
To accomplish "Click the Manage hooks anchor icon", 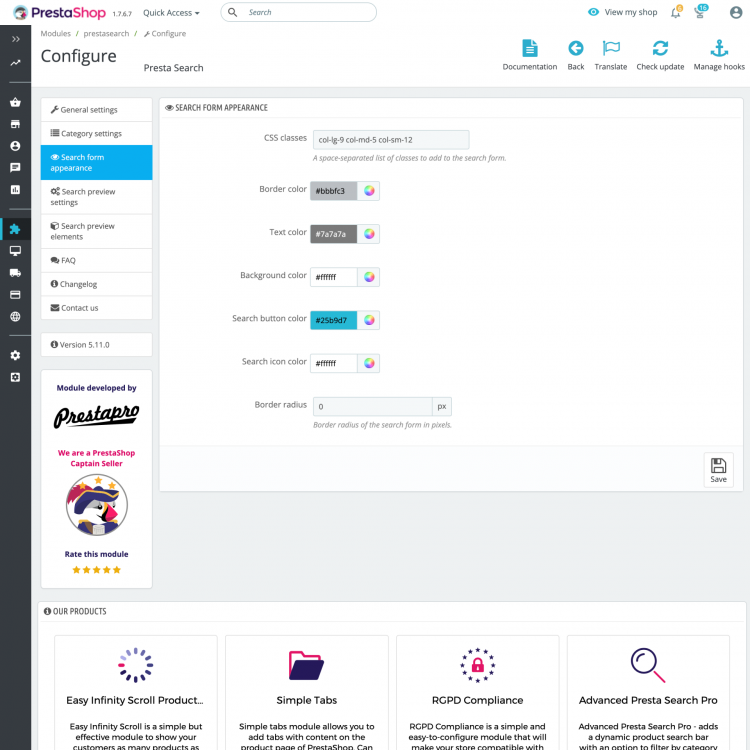I will coord(719,48).
